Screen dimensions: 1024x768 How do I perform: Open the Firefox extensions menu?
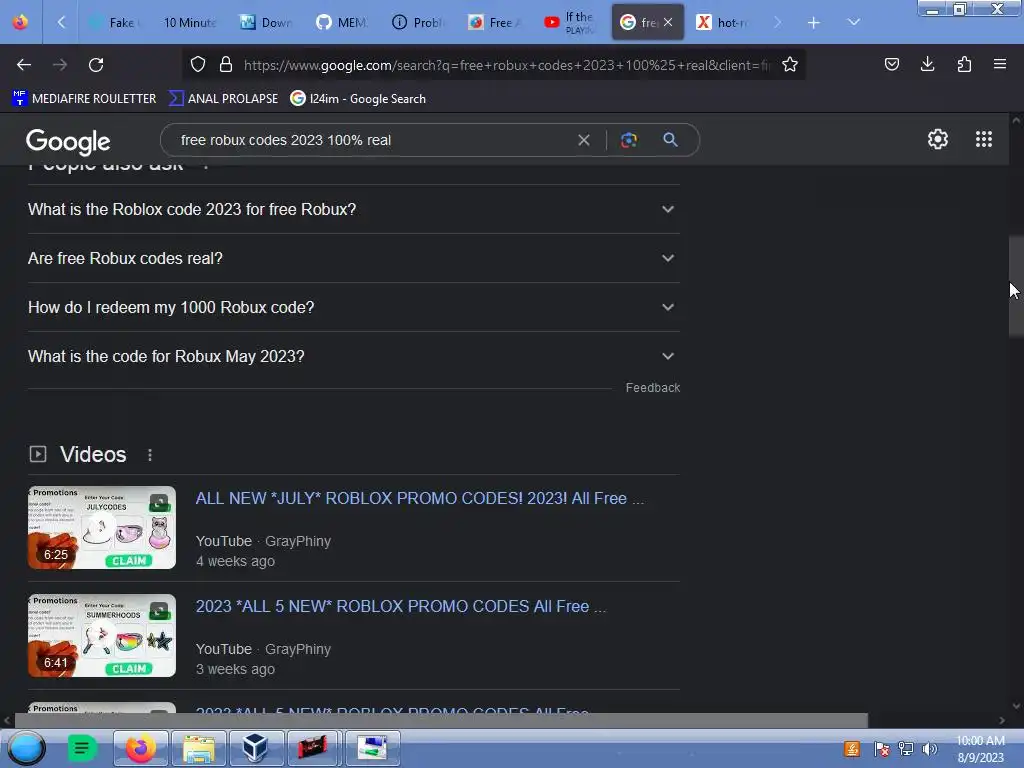(964, 65)
